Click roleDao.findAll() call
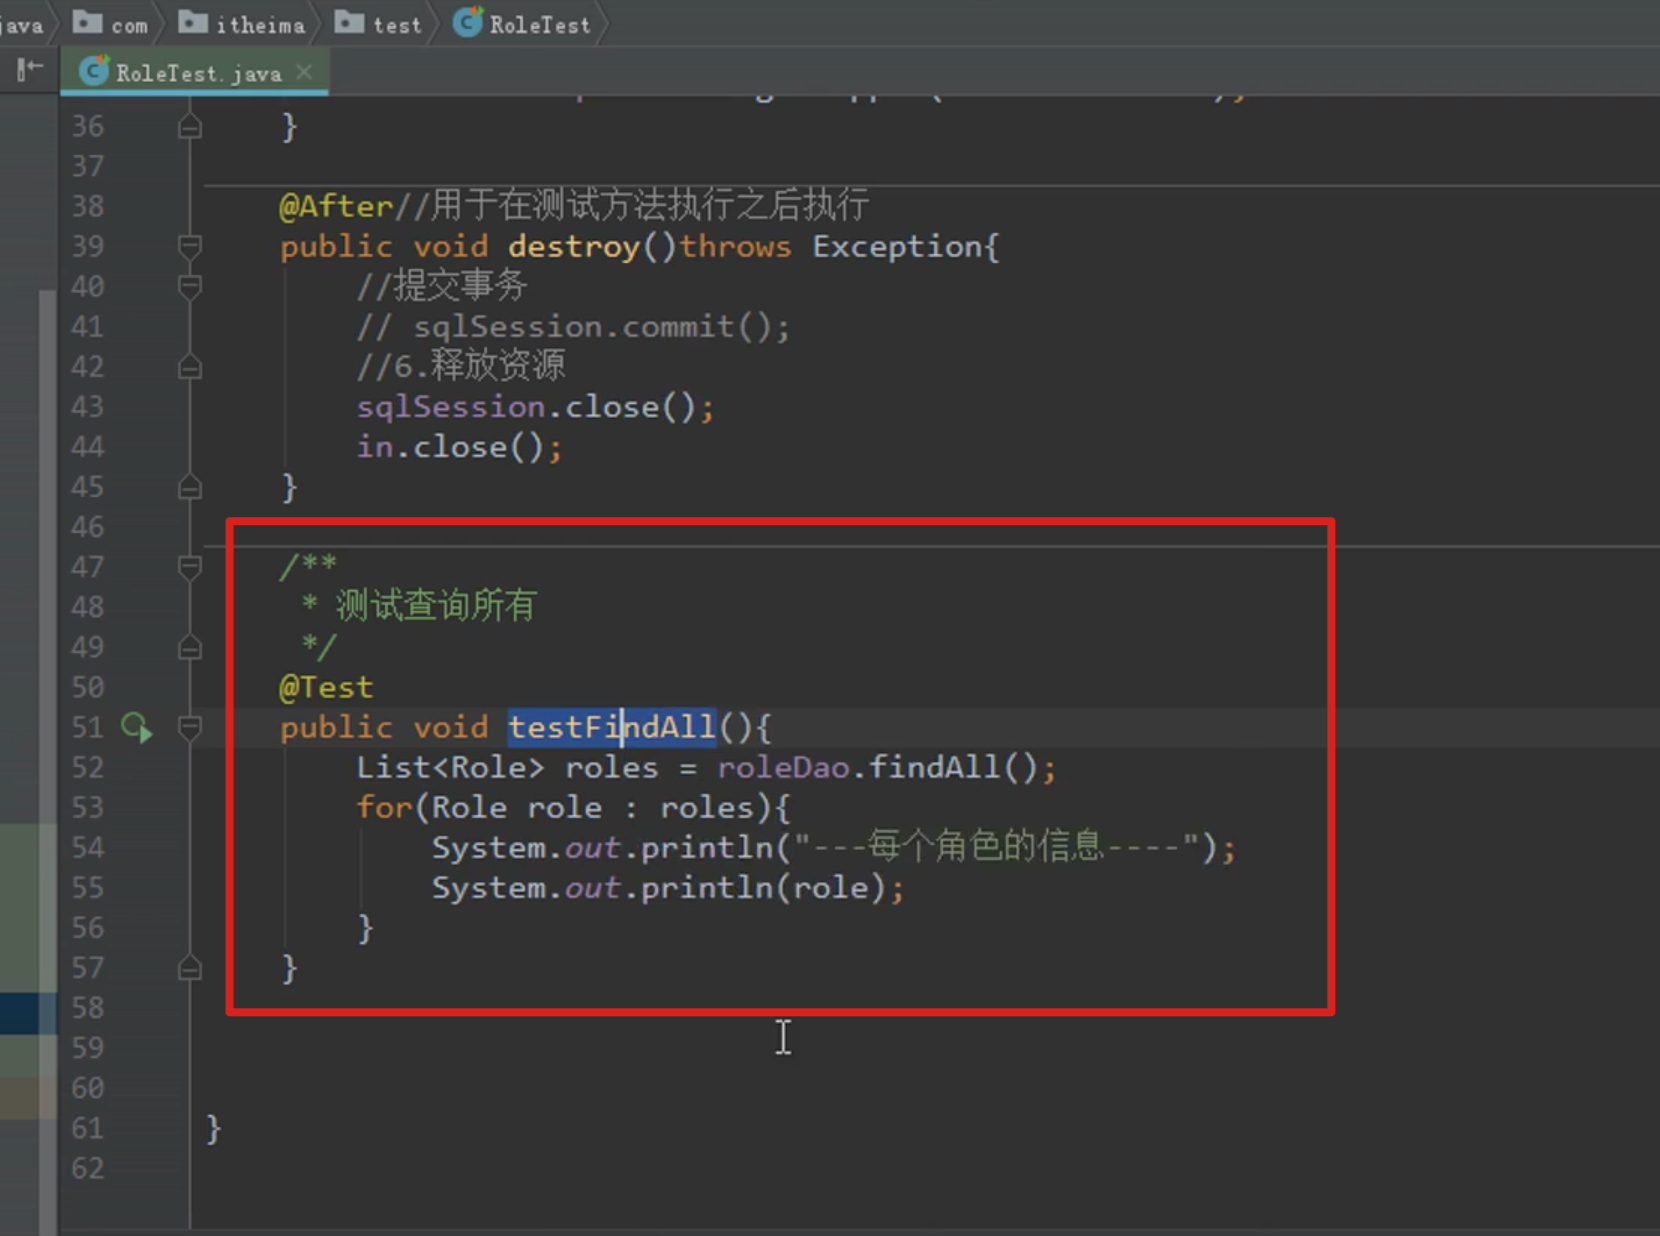This screenshot has width=1660, height=1236. pyautogui.click(x=886, y=767)
